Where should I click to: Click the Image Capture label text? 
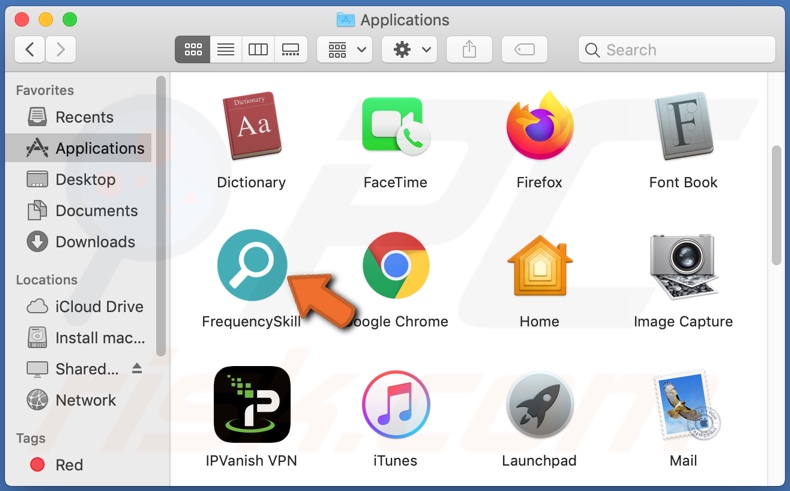(x=683, y=321)
